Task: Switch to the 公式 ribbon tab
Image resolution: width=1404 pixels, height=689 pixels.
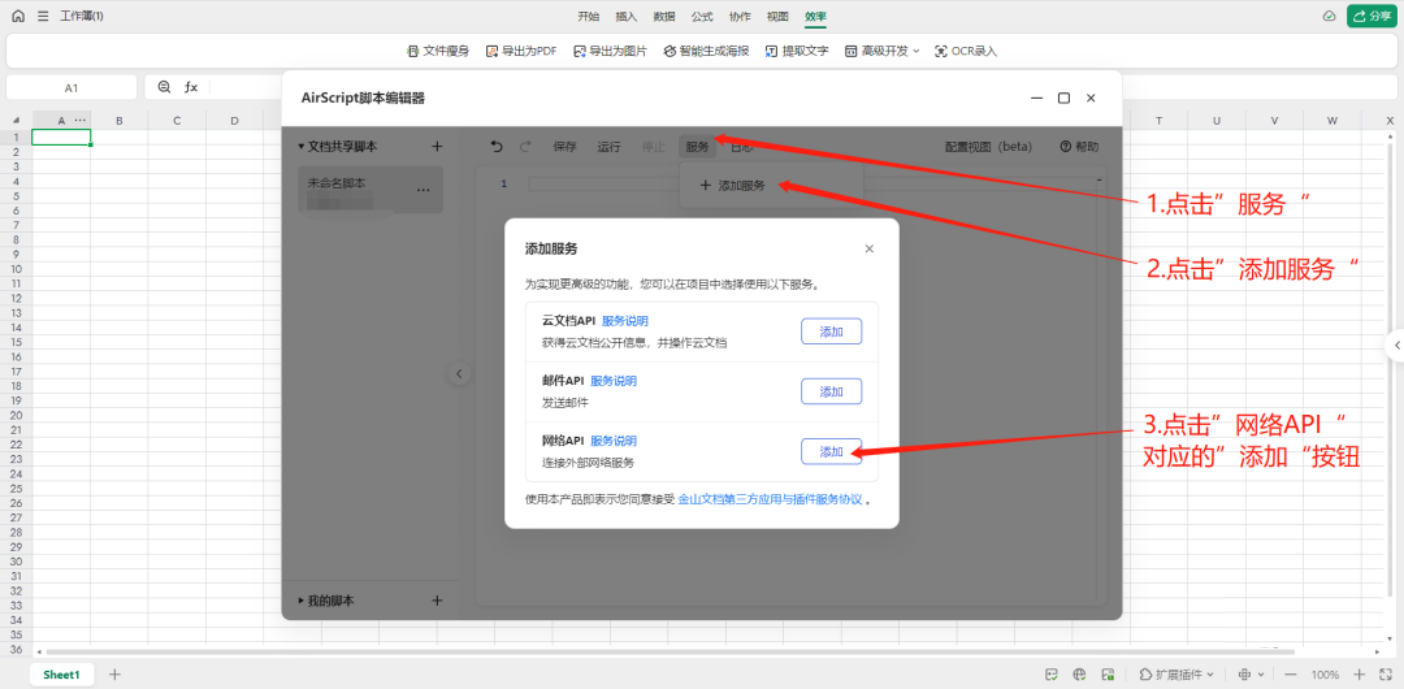Action: coord(702,16)
